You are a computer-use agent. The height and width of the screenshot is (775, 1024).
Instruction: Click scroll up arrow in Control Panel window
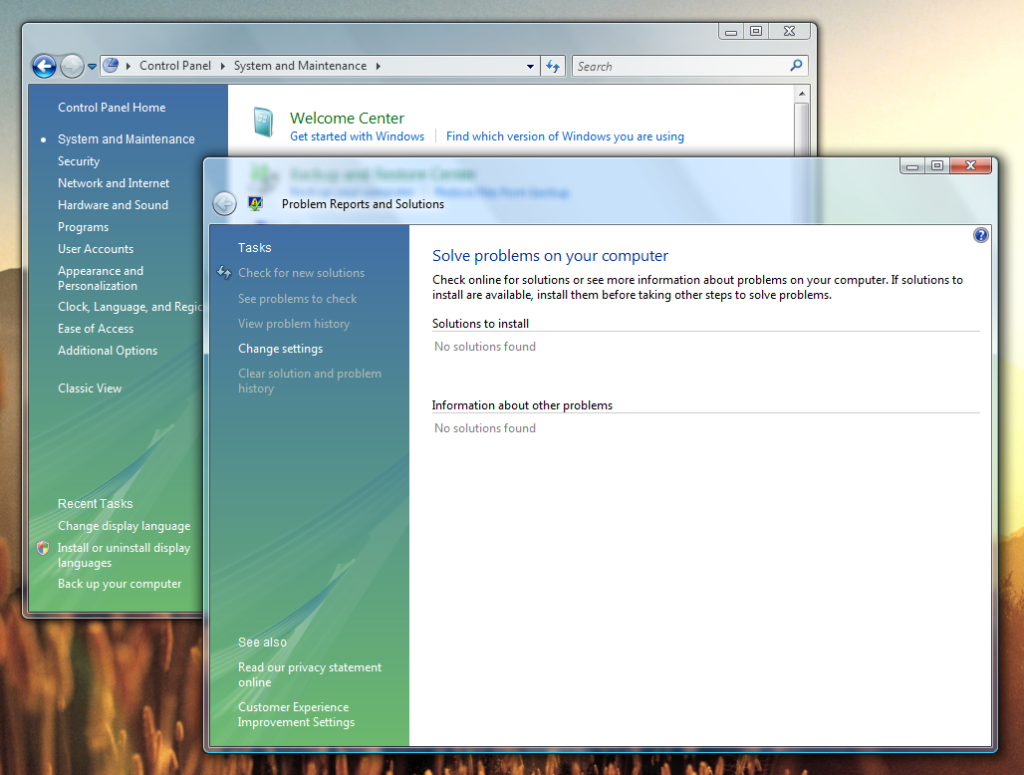(802, 94)
